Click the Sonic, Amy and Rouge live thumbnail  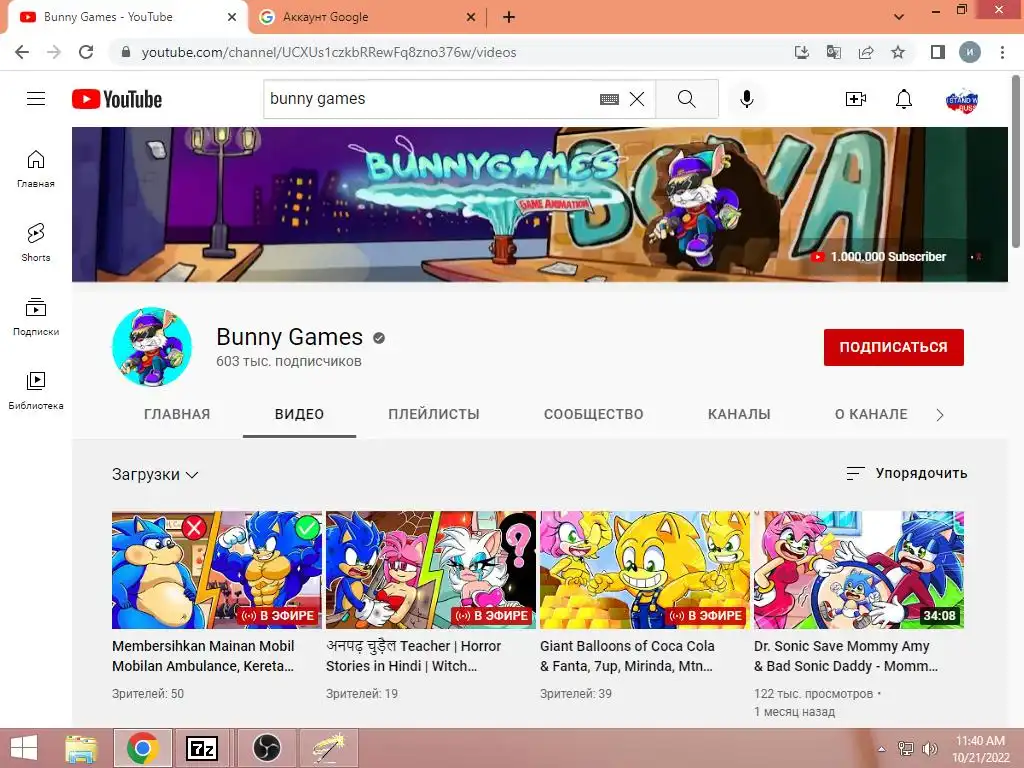(x=431, y=569)
